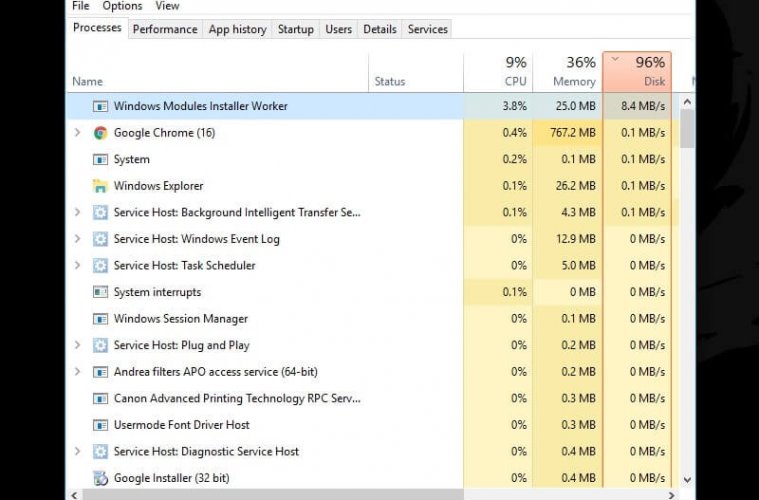Click the 0.2% CPU value for System
759x500 pixels.
[x=515, y=159]
